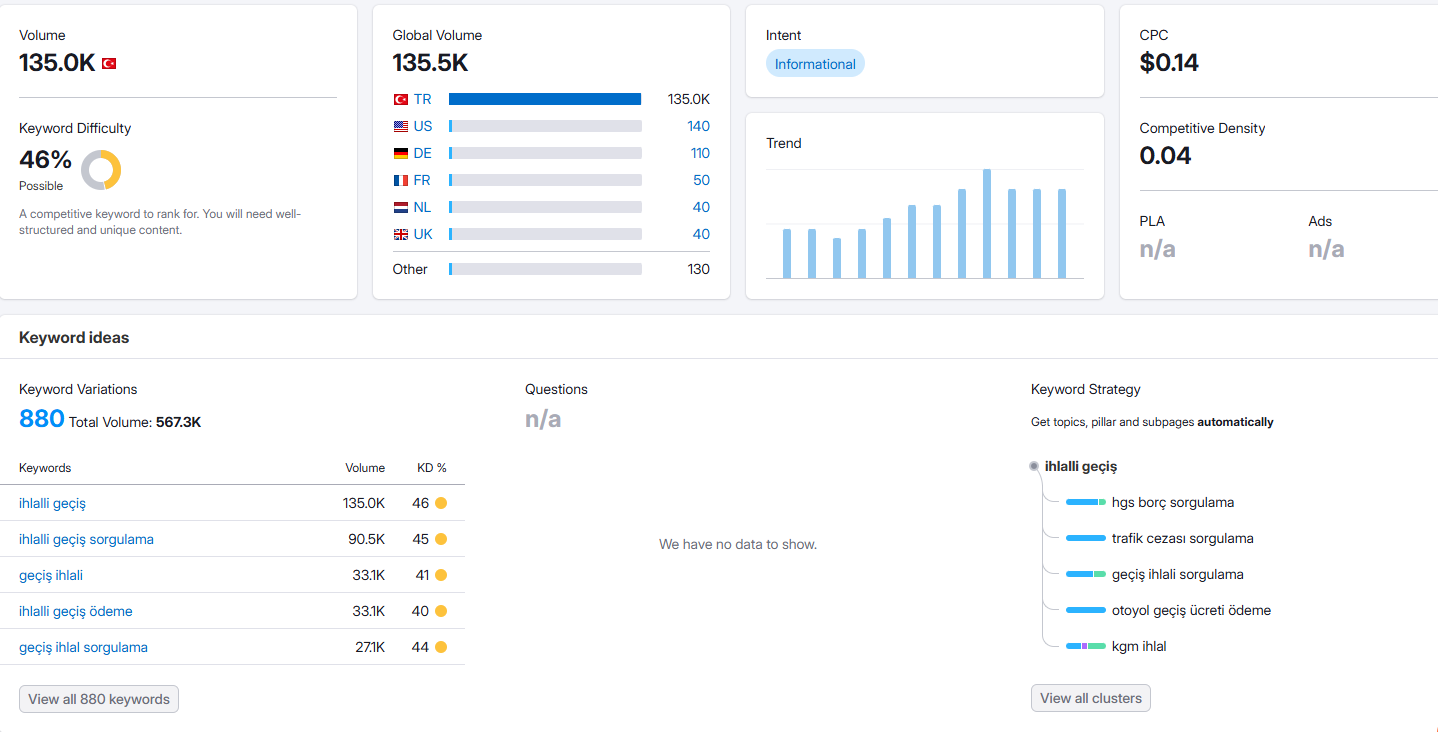Click View all clusters button

coord(1091,698)
